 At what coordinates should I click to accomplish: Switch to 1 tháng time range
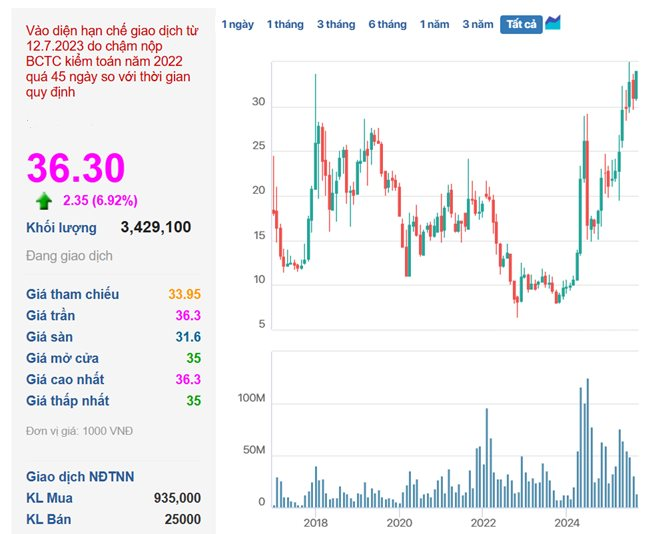(x=285, y=24)
